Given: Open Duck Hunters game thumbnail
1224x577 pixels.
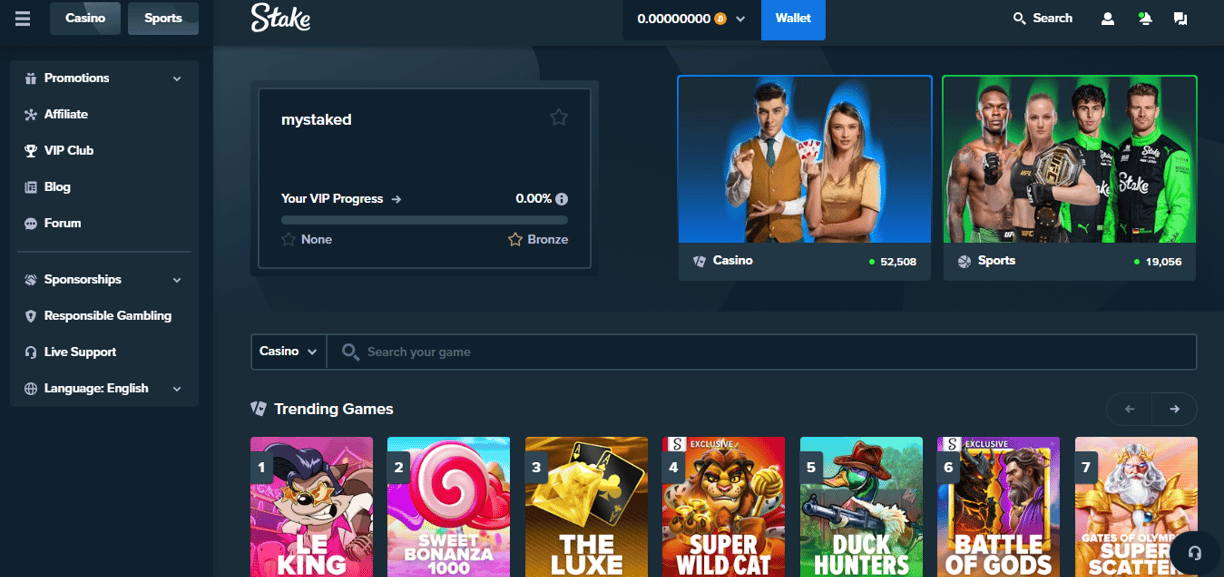Looking at the screenshot, I should tap(861, 507).
